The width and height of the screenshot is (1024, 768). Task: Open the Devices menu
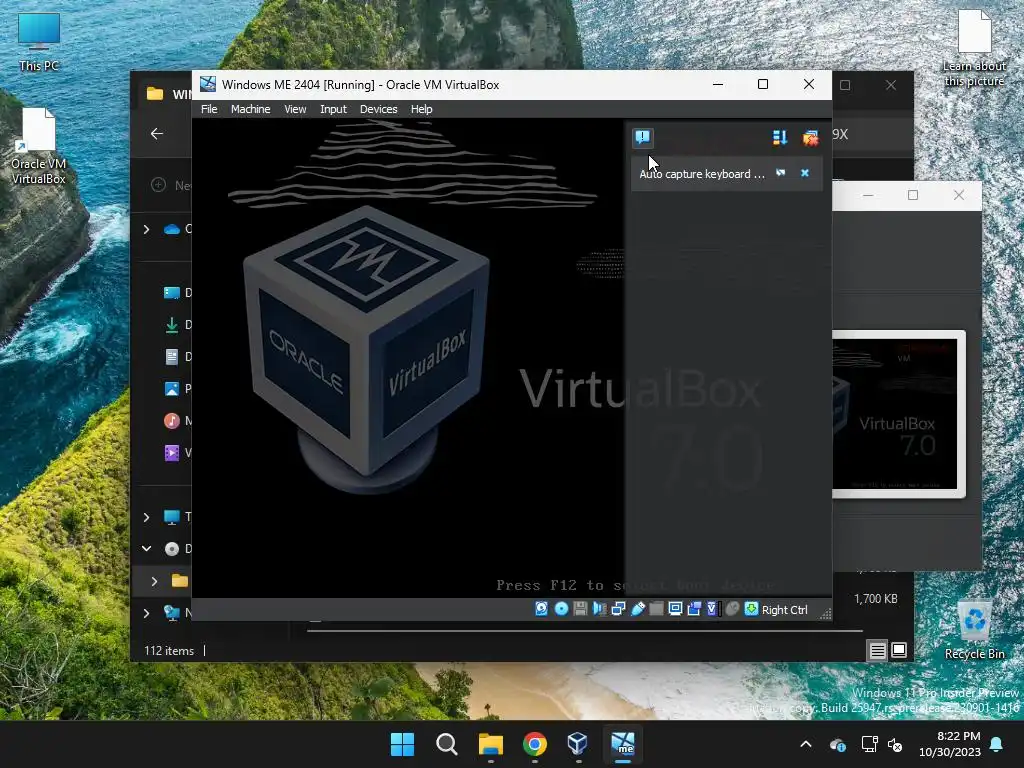[x=378, y=109]
